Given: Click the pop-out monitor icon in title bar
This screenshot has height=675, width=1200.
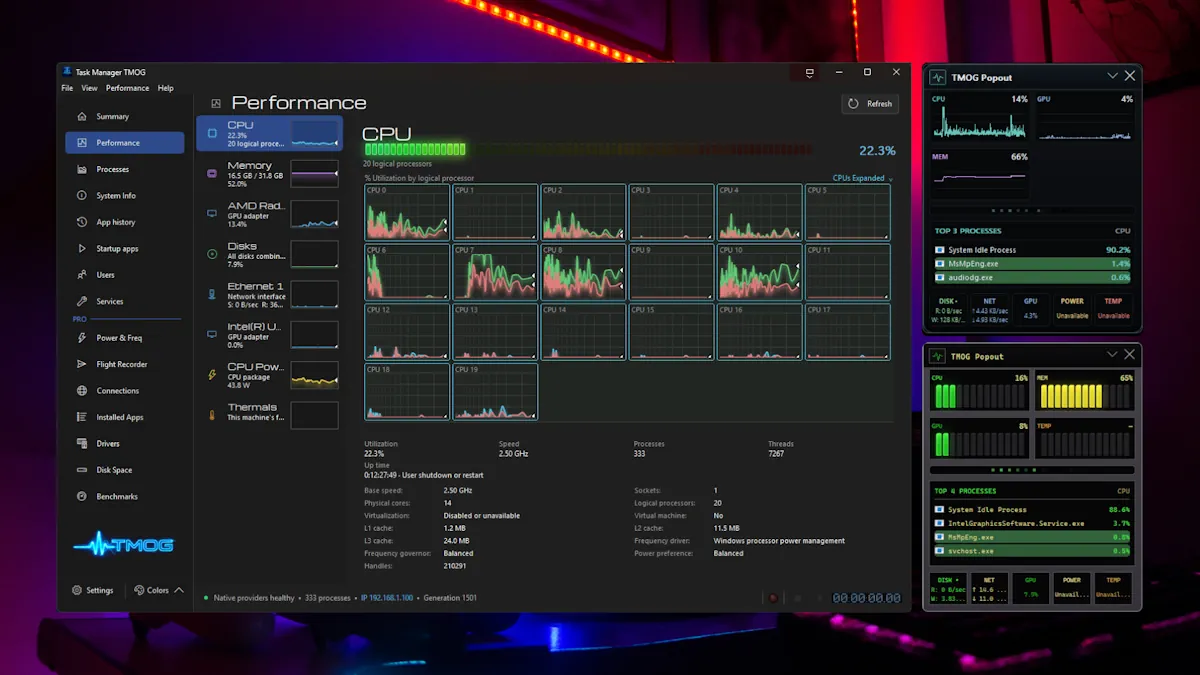Looking at the screenshot, I should click(809, 72).
